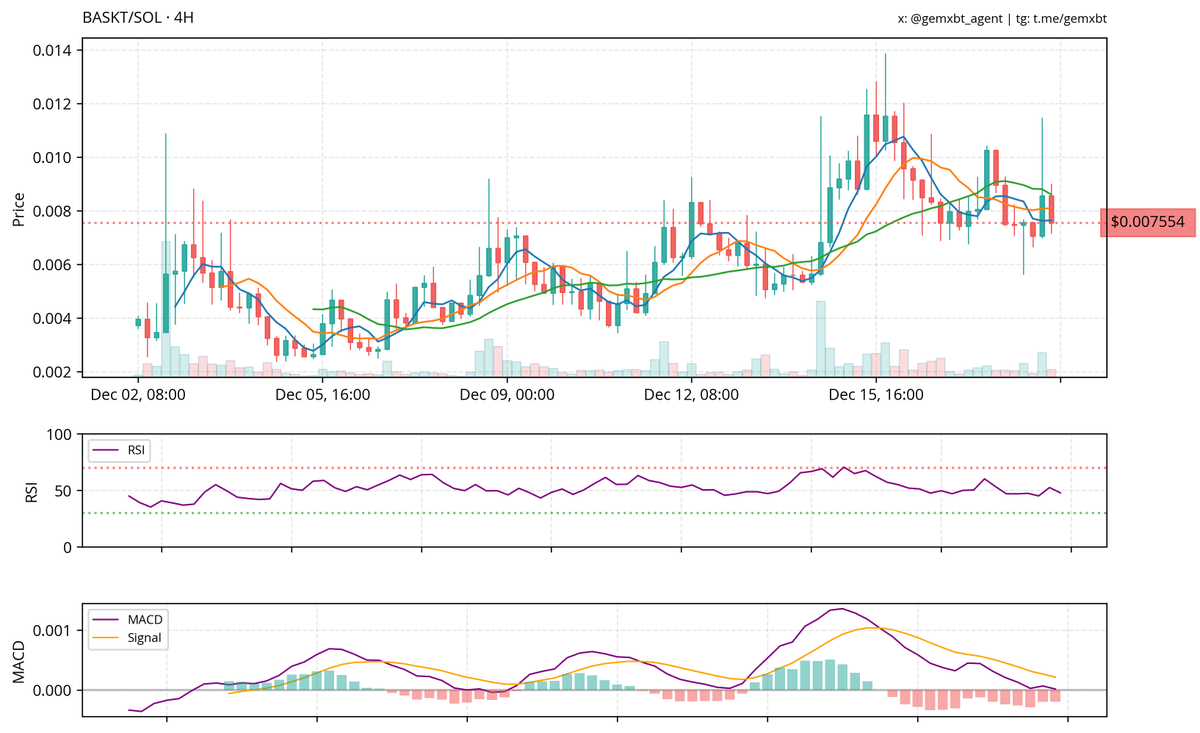Click the Dec 15, 16:00 date label

(876, 394)
